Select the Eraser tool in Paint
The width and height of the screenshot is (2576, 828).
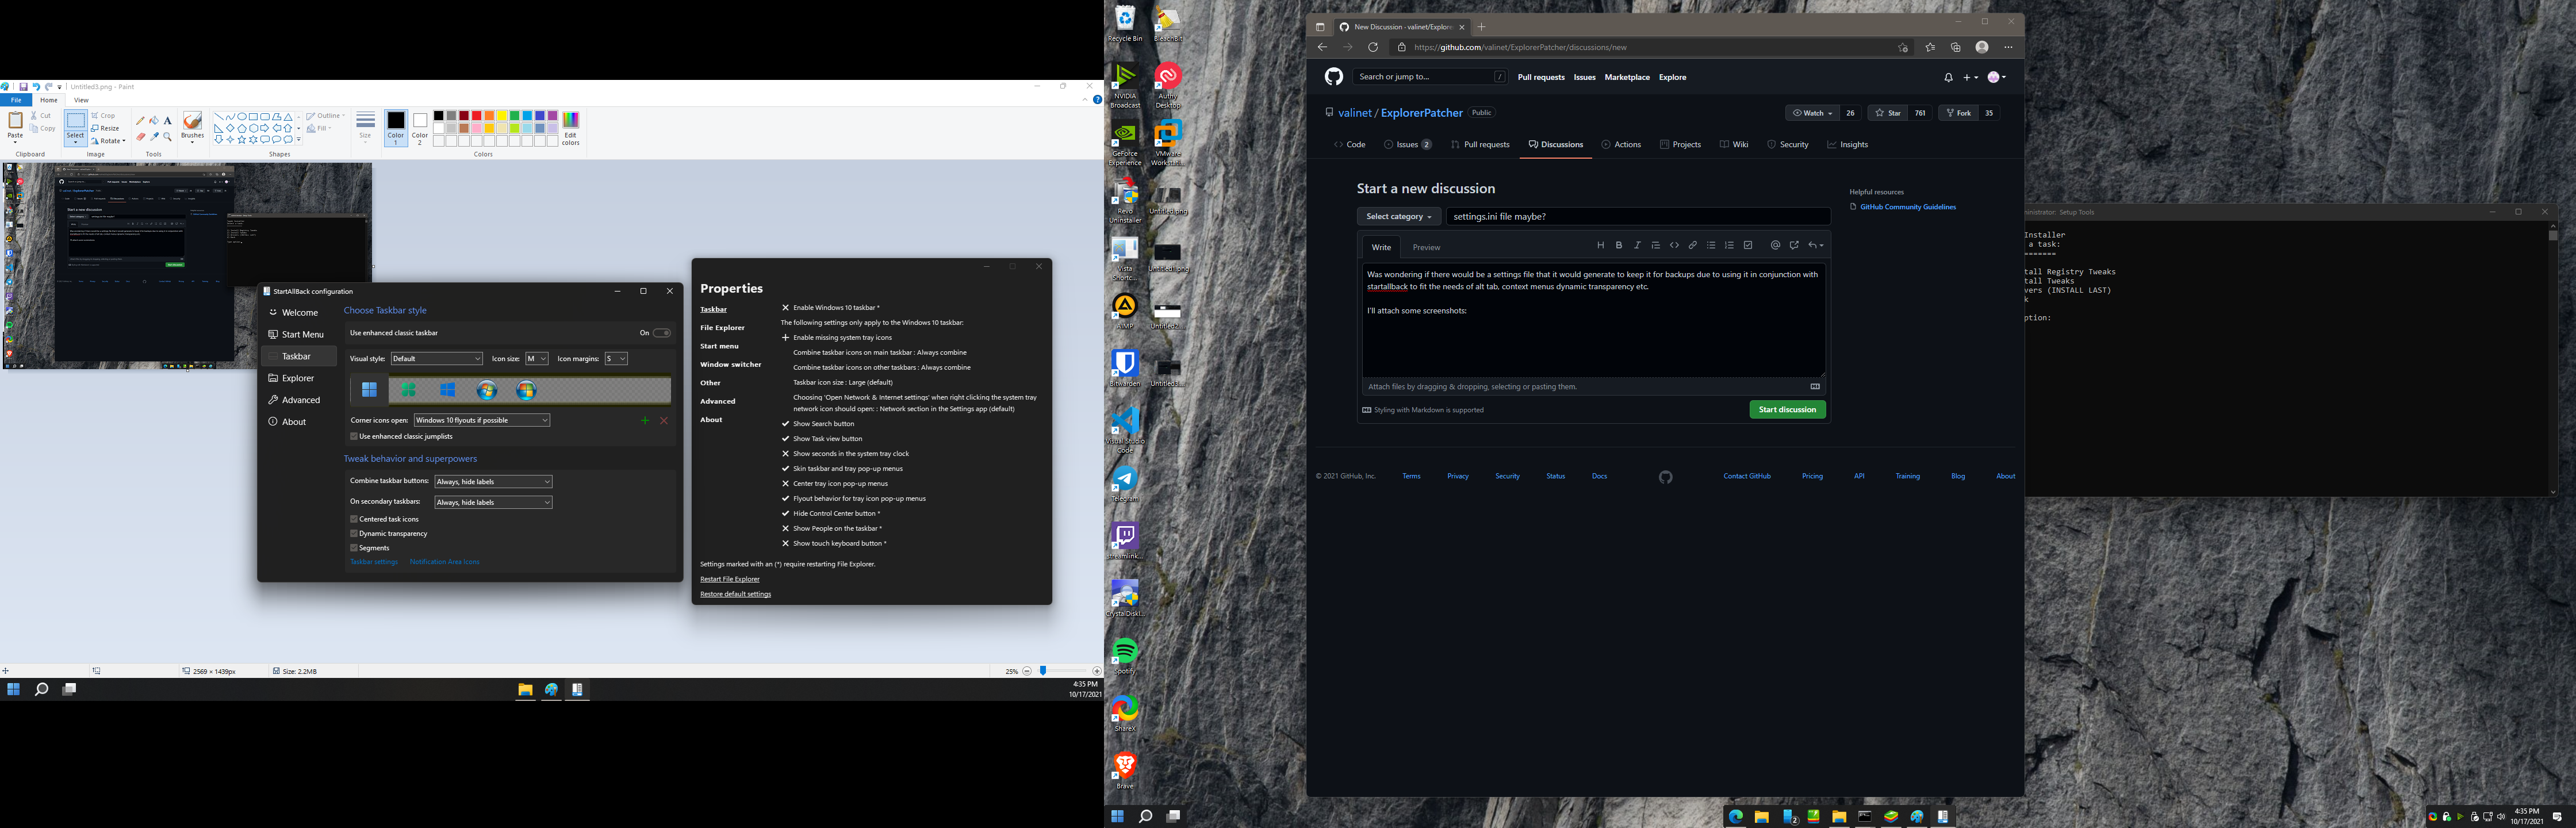coord(140,136)
